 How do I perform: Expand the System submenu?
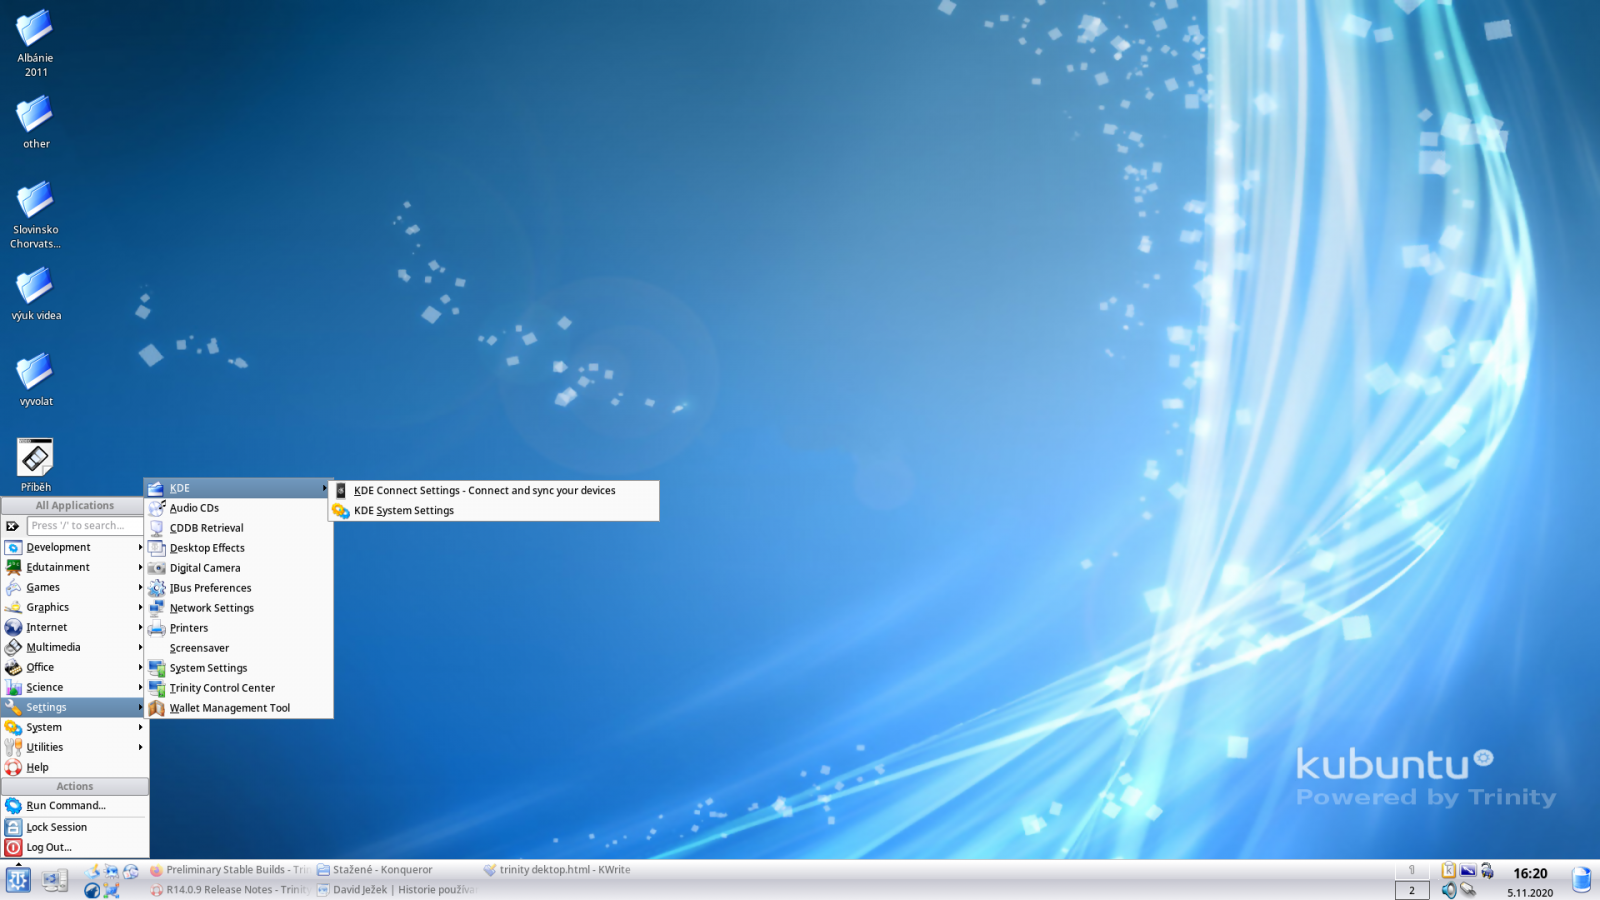click(43, 727)
